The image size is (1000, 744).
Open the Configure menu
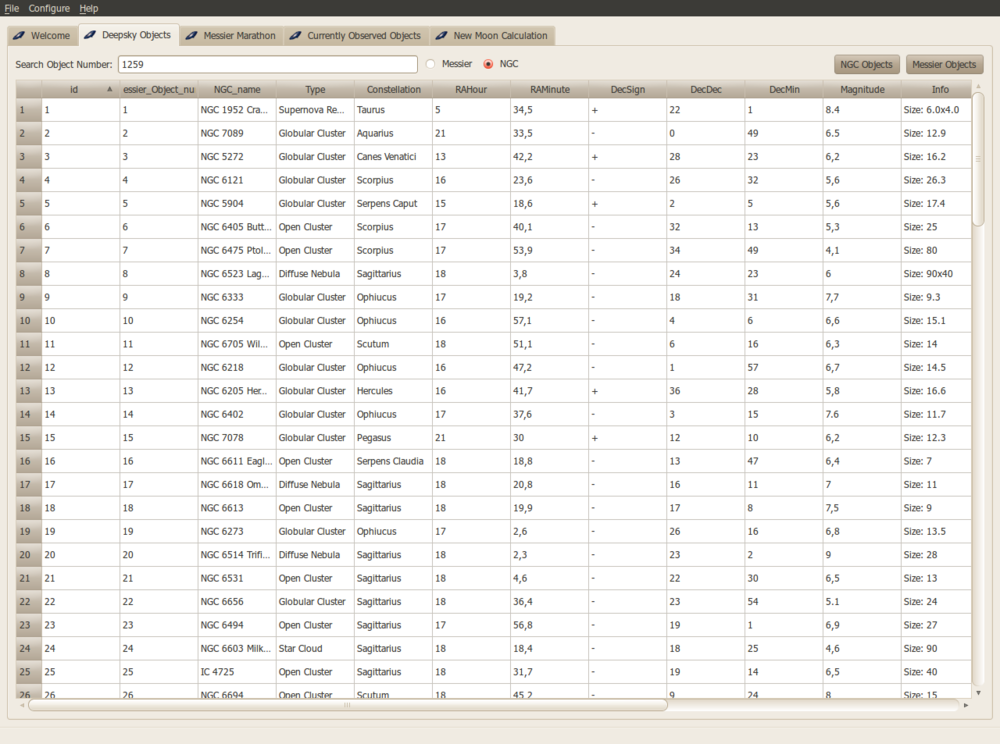(x=49, y=8)
